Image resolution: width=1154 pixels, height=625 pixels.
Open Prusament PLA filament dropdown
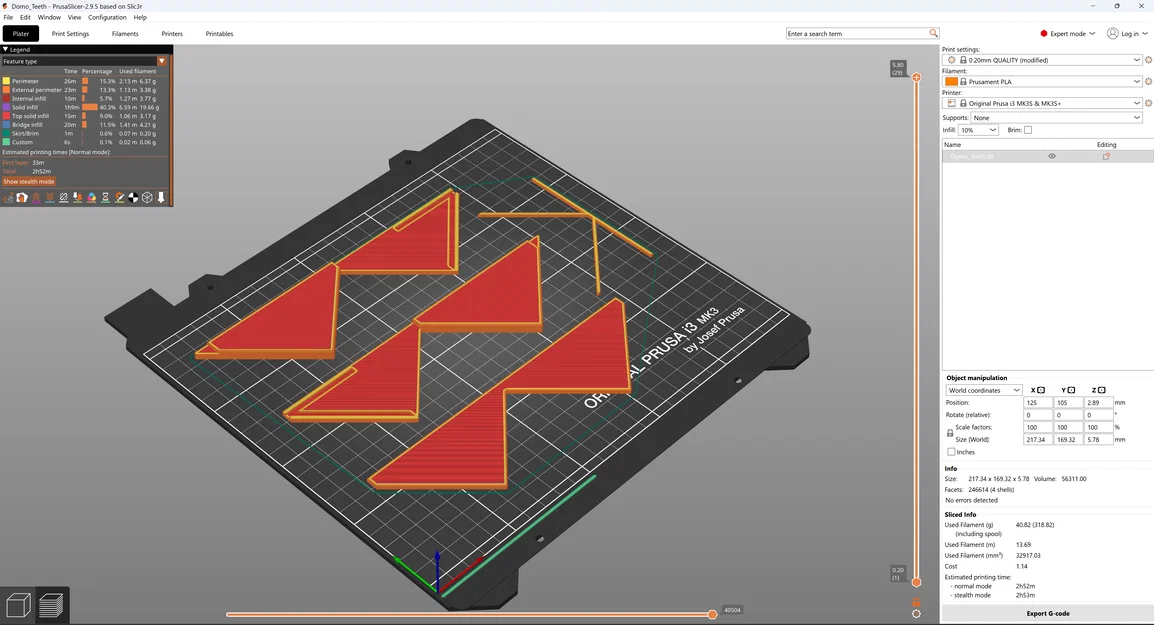pos(1043,82)
